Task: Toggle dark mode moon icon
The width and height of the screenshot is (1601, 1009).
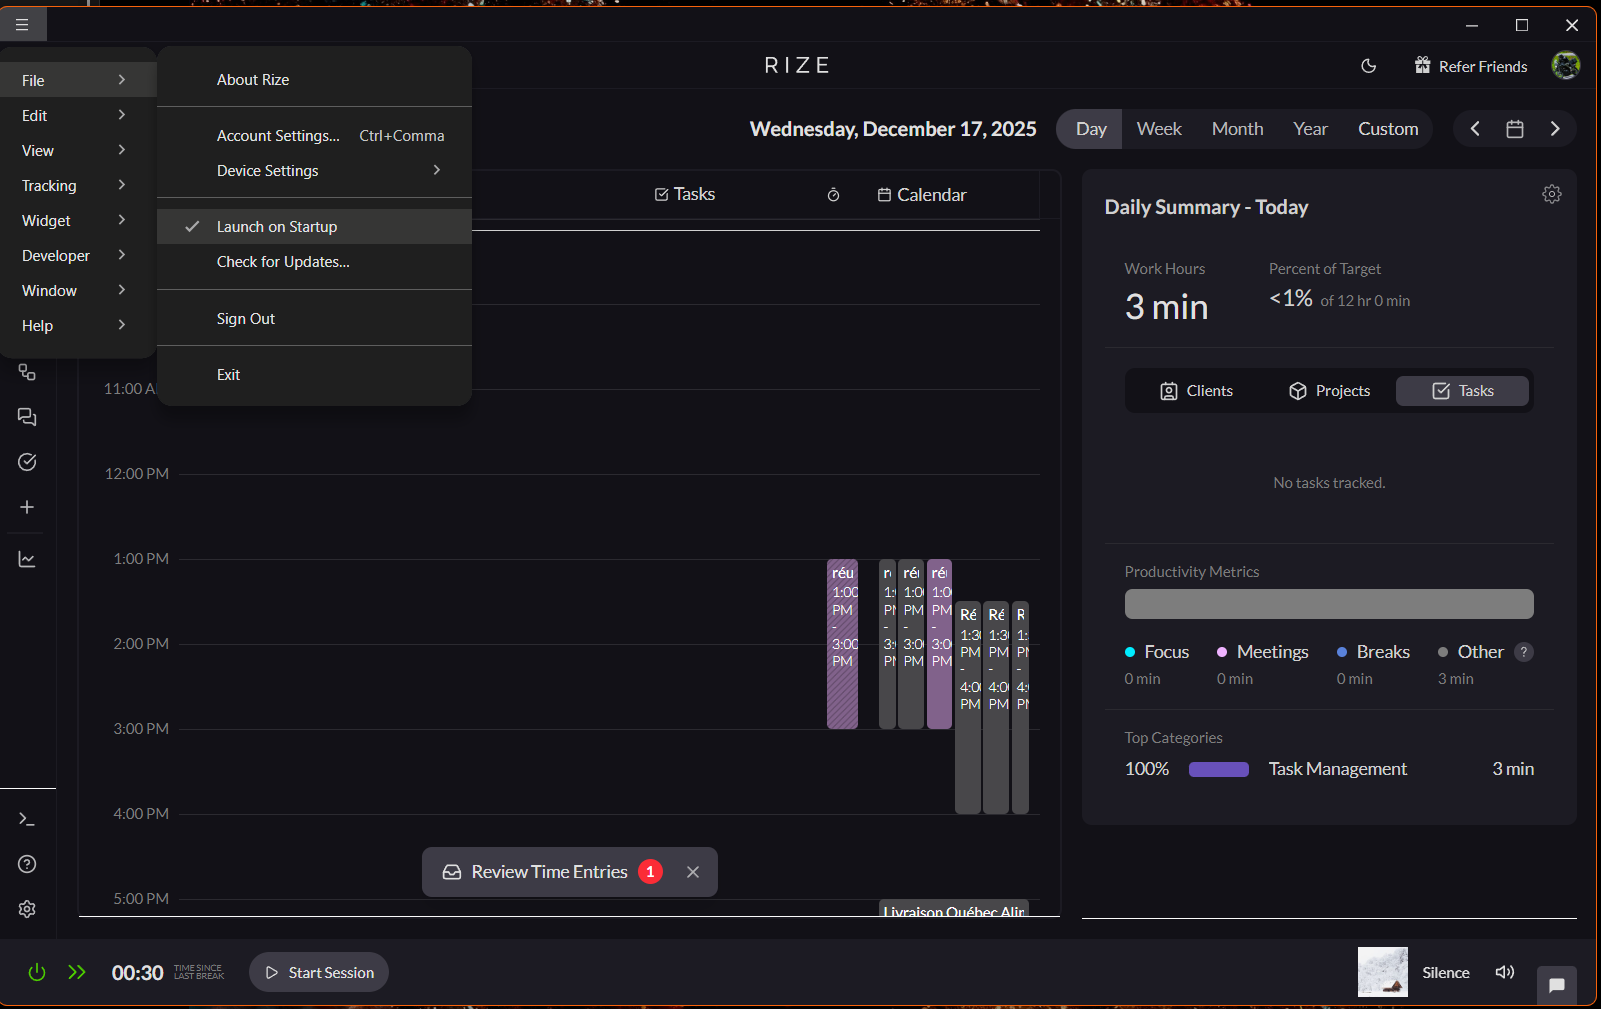Action: click(x=1369, y=66)
